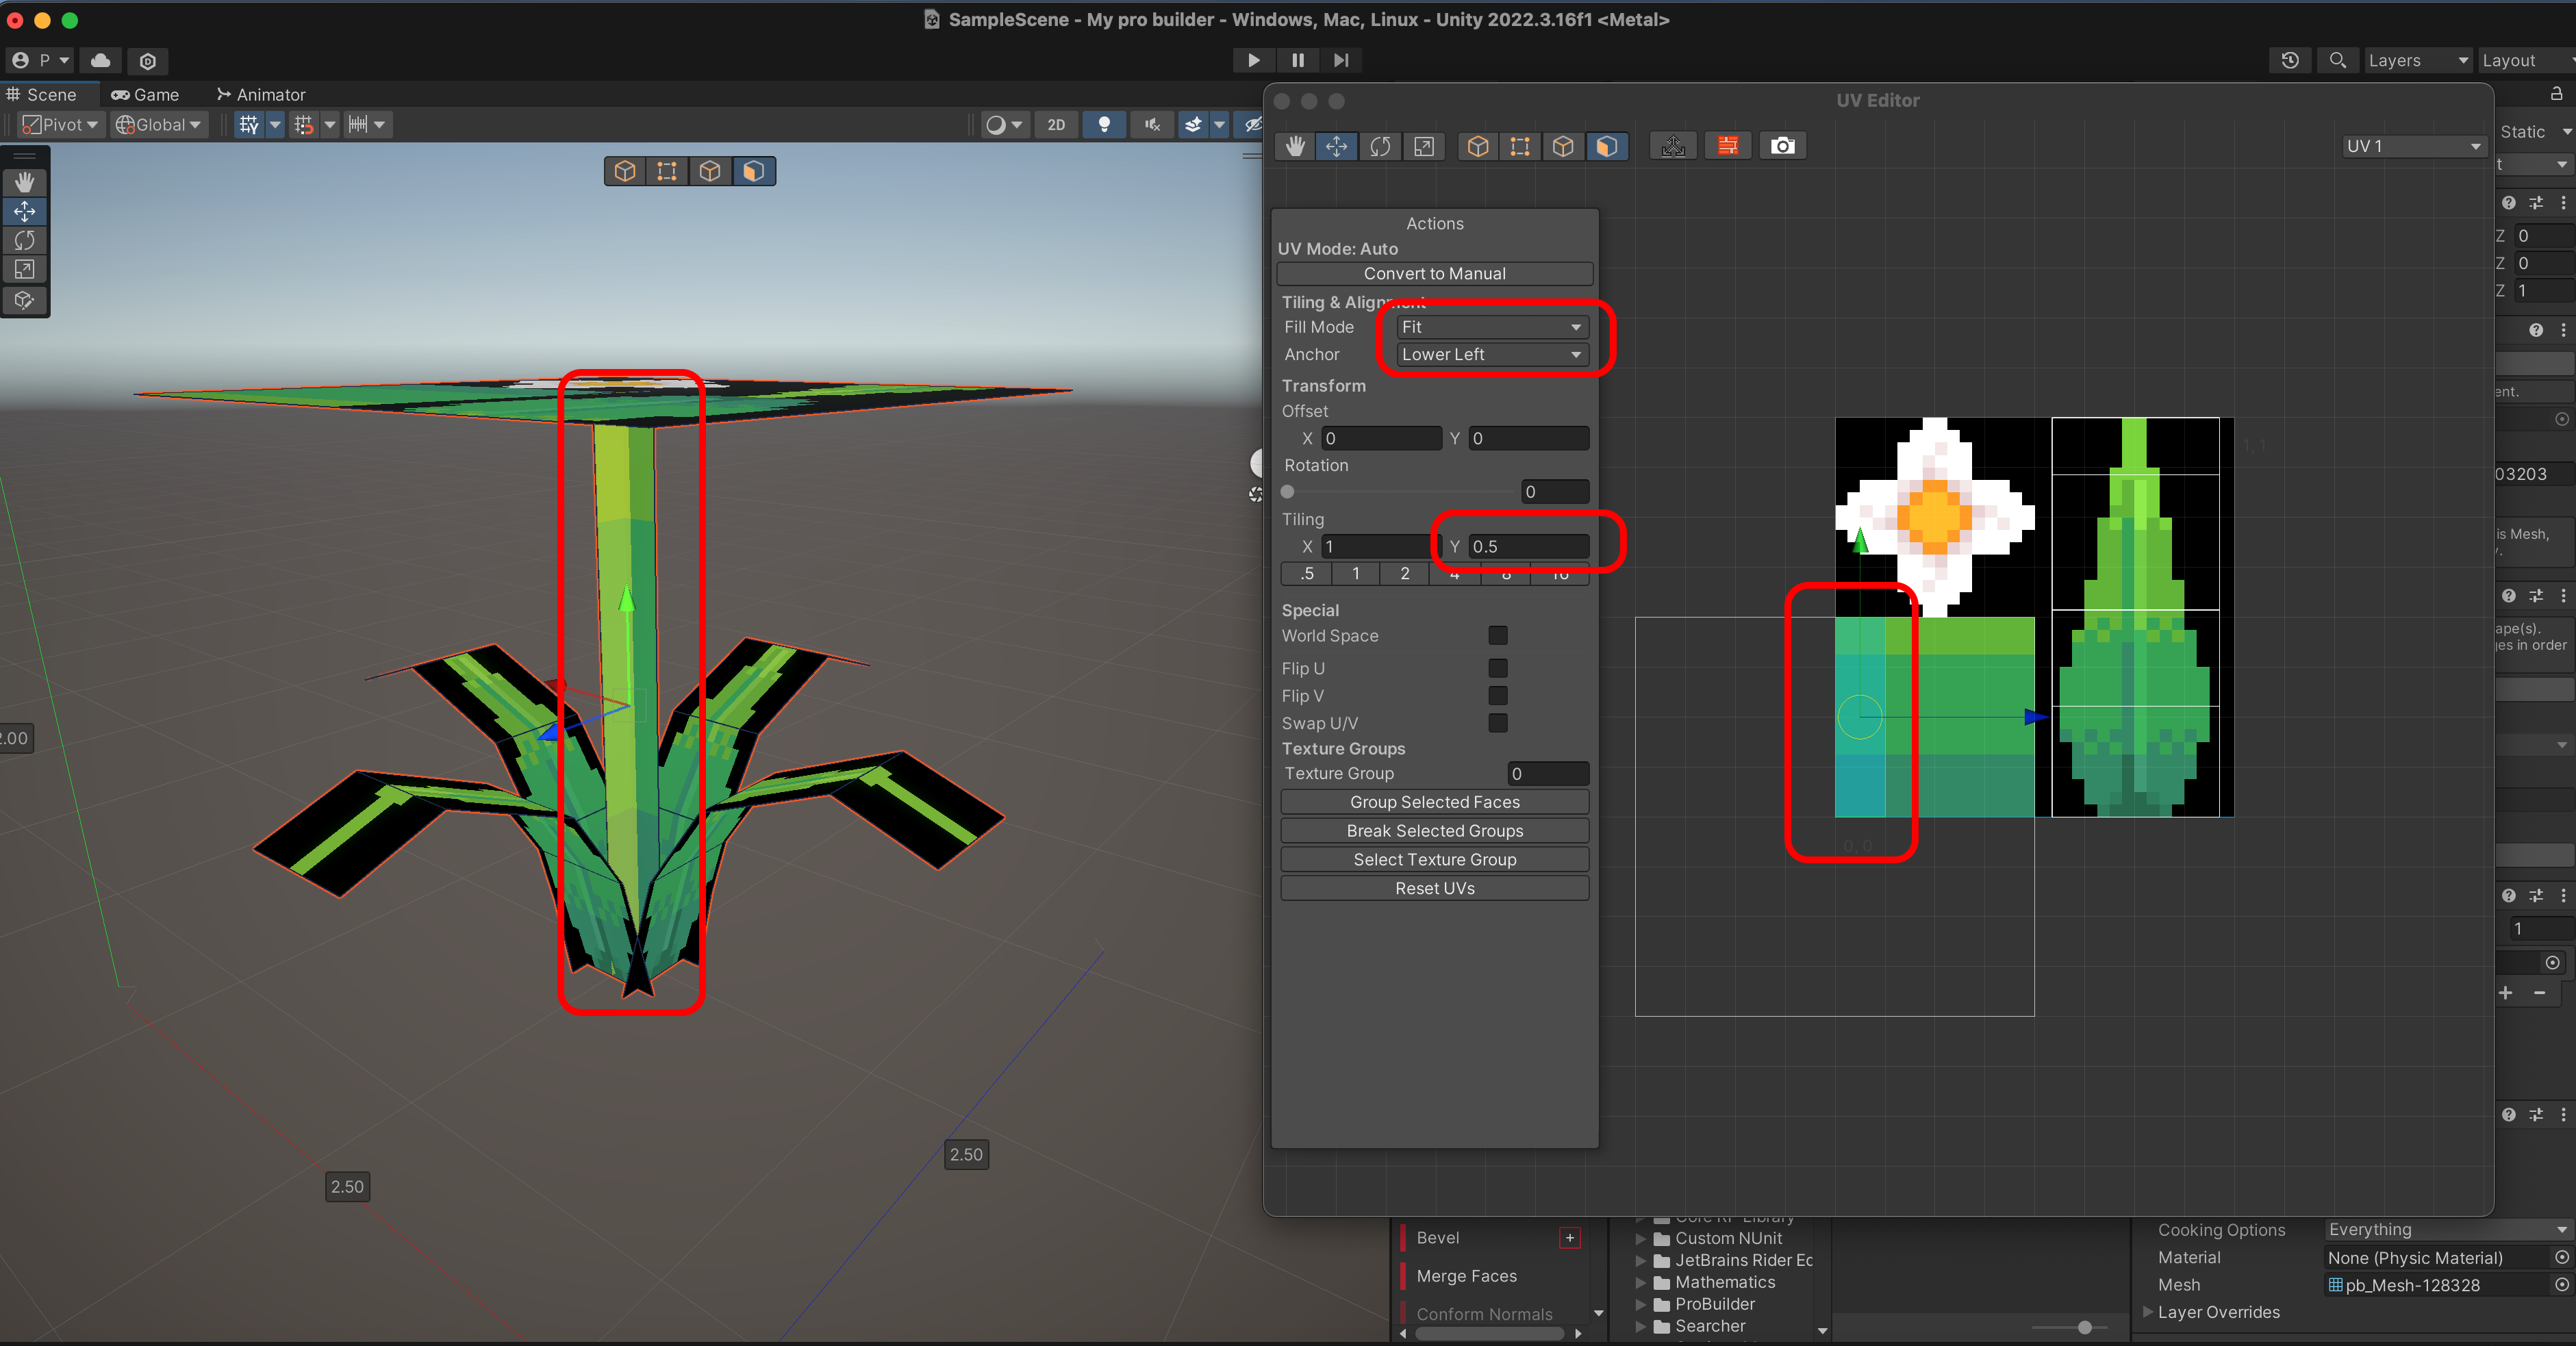Image resolution: width=2576 pixels, height=1346 pixels.
Task: Click the camera screenshot icon in UV Editor
Action: [x=1782, y=146]
